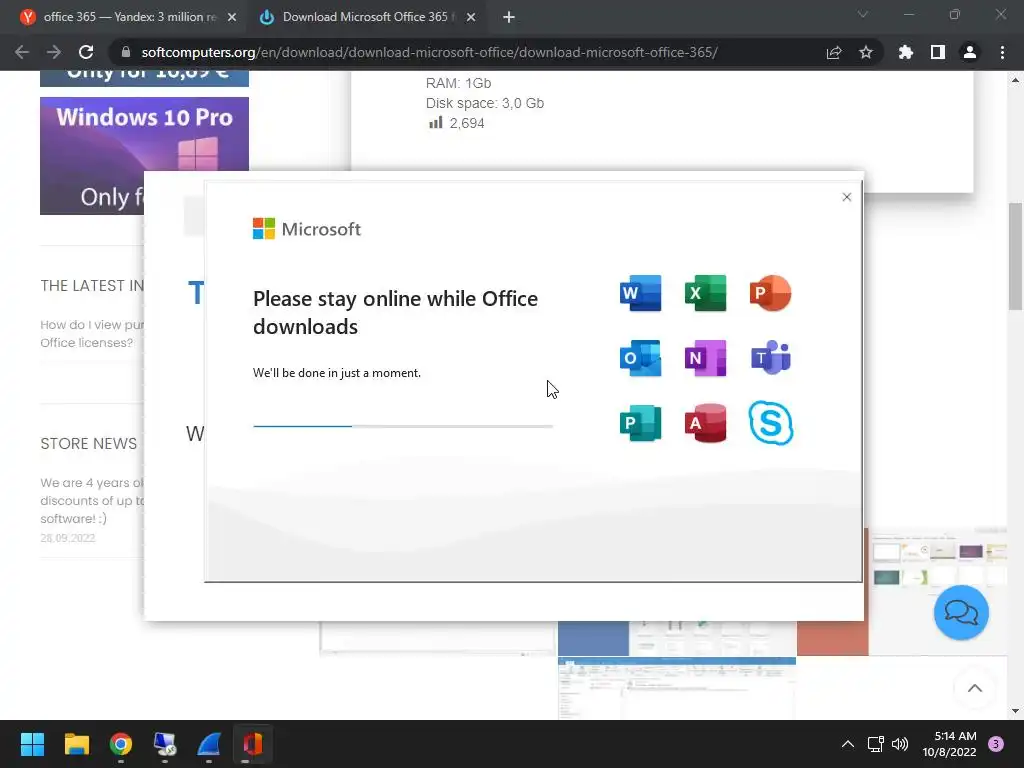Open the Chrome profile menu
Viewport: 1024px width, 768px height.
coord(969,52)
